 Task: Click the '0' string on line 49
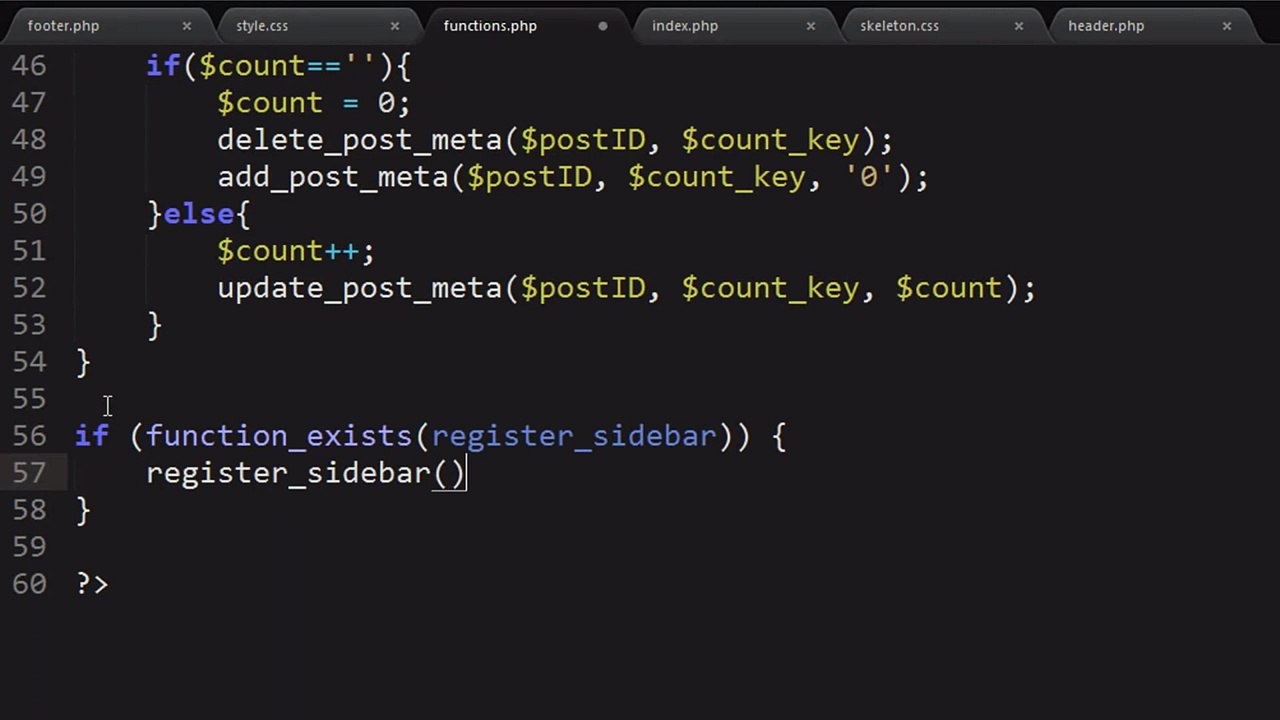click(869, 177)
